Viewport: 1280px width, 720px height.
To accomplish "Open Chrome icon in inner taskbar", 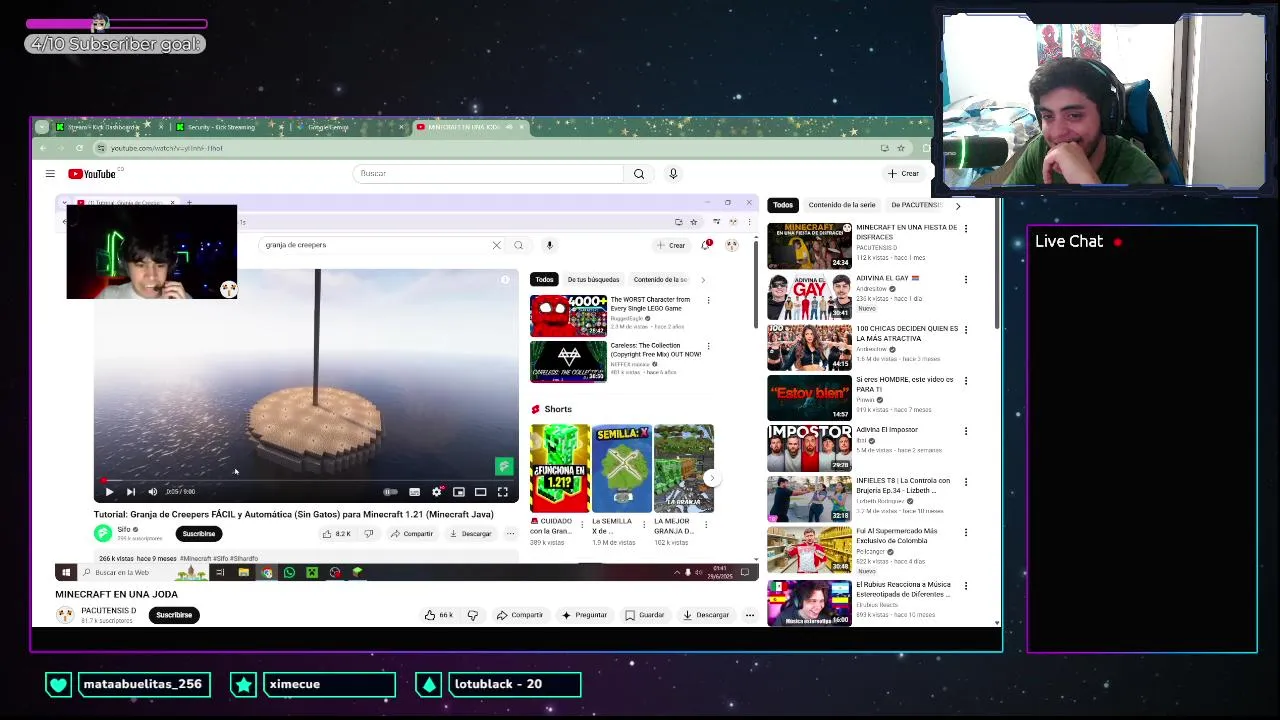I will point(267,573).
